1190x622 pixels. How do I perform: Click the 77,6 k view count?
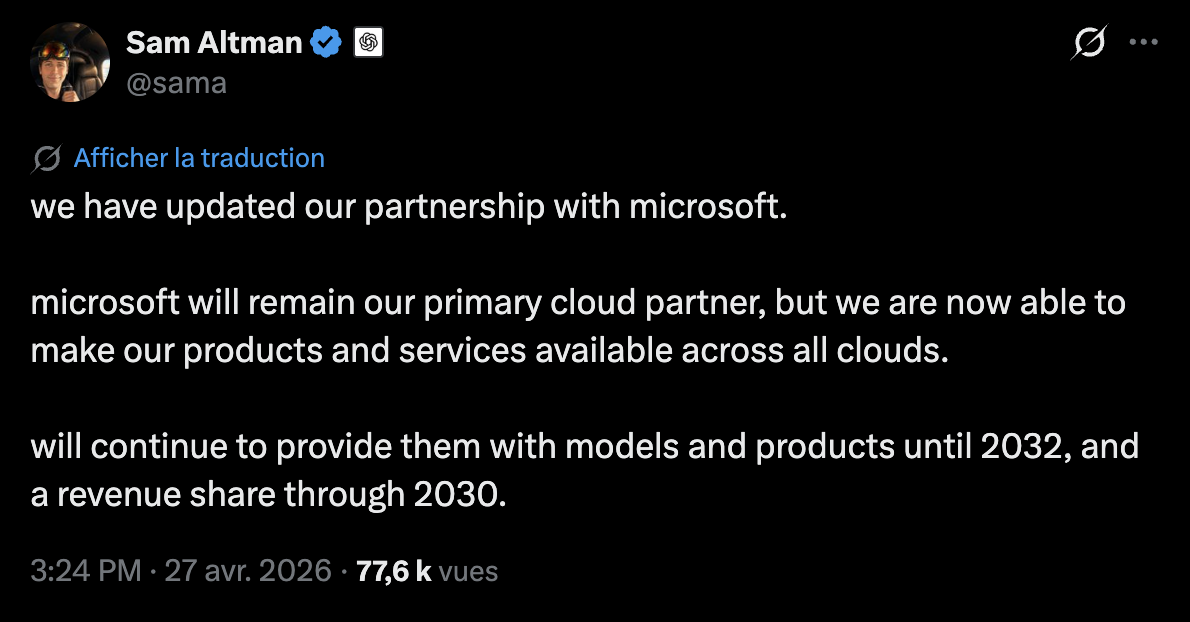[393, 571]
